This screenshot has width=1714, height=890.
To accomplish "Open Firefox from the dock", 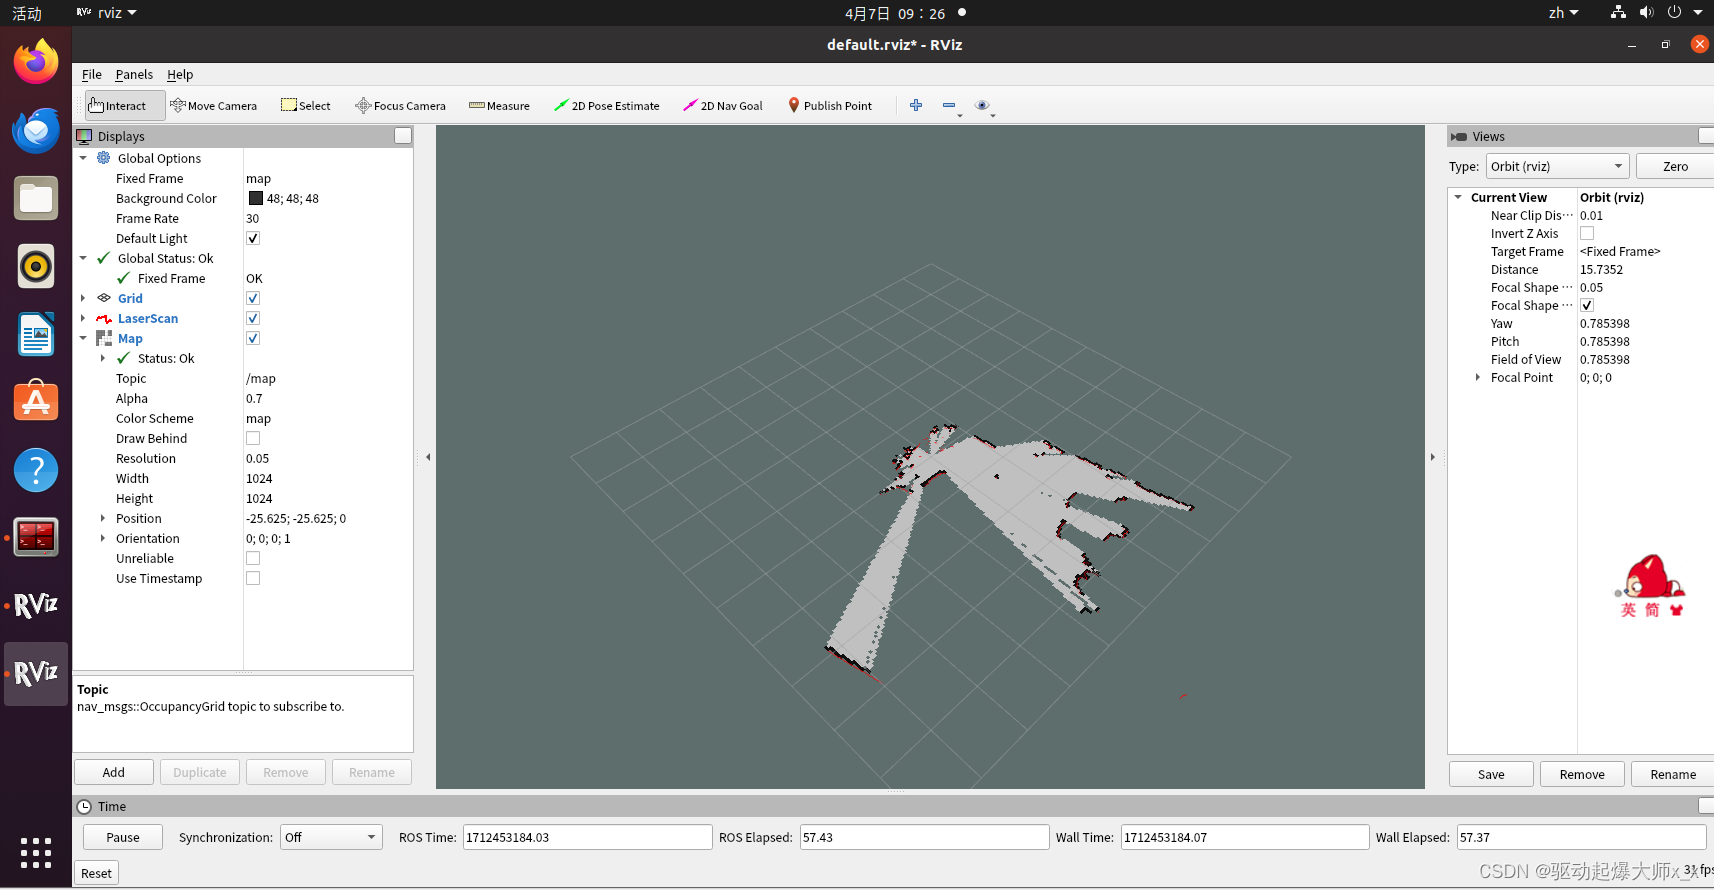I will (x=36, y=62).
